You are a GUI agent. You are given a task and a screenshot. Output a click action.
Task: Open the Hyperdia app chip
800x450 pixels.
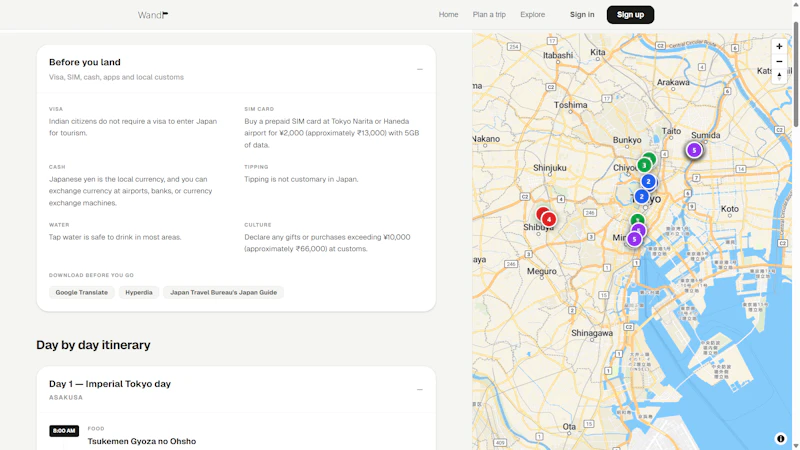(x=139, y=292)
